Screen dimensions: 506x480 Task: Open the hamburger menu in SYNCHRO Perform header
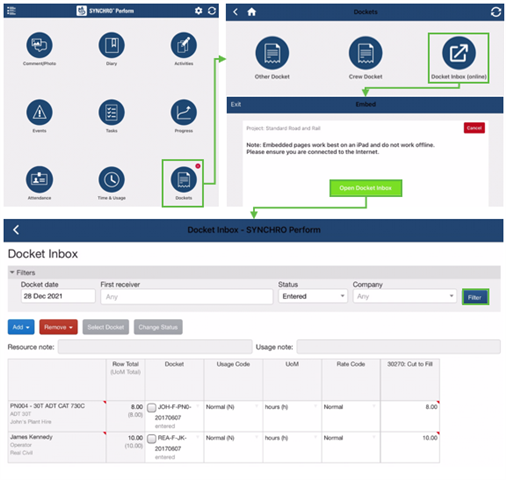coord(11,11)
